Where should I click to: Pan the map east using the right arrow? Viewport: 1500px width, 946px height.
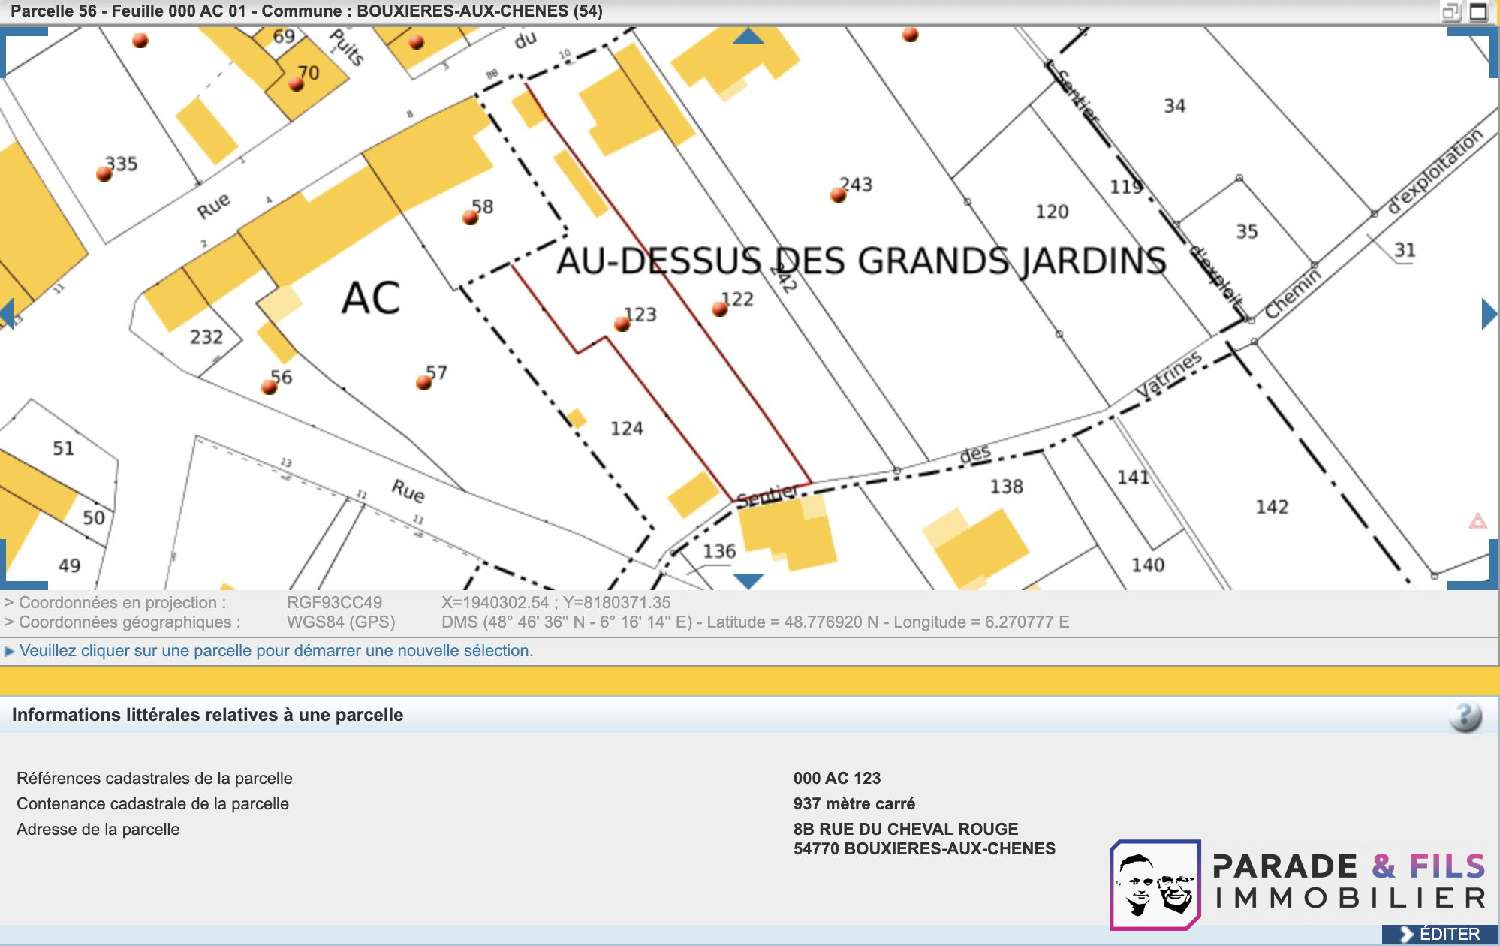coord(1488,314)
